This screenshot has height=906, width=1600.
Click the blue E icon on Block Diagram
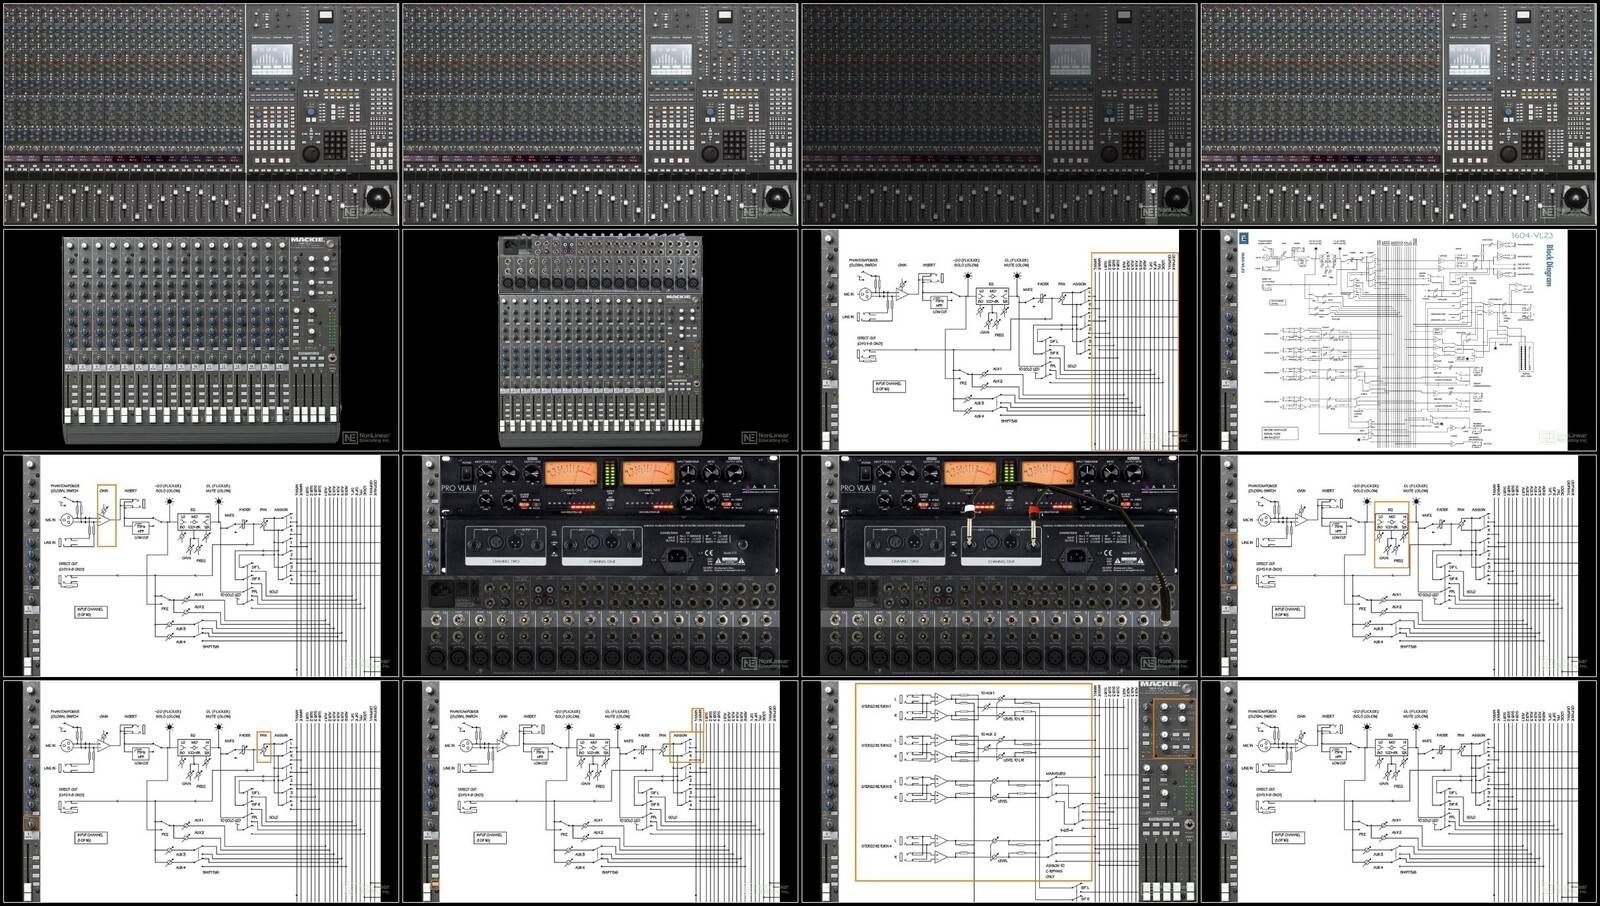click(1245, 239)
